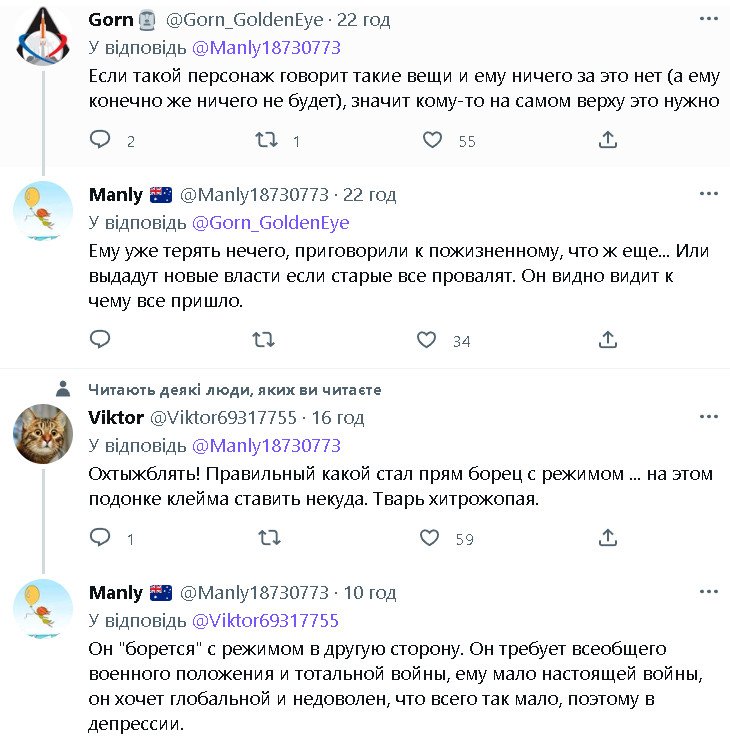The width and height of the screenshot is (730, 745).
Task: Open more options on Manly's last tweet
Action: pyautogui.click(x=709, y=592)
